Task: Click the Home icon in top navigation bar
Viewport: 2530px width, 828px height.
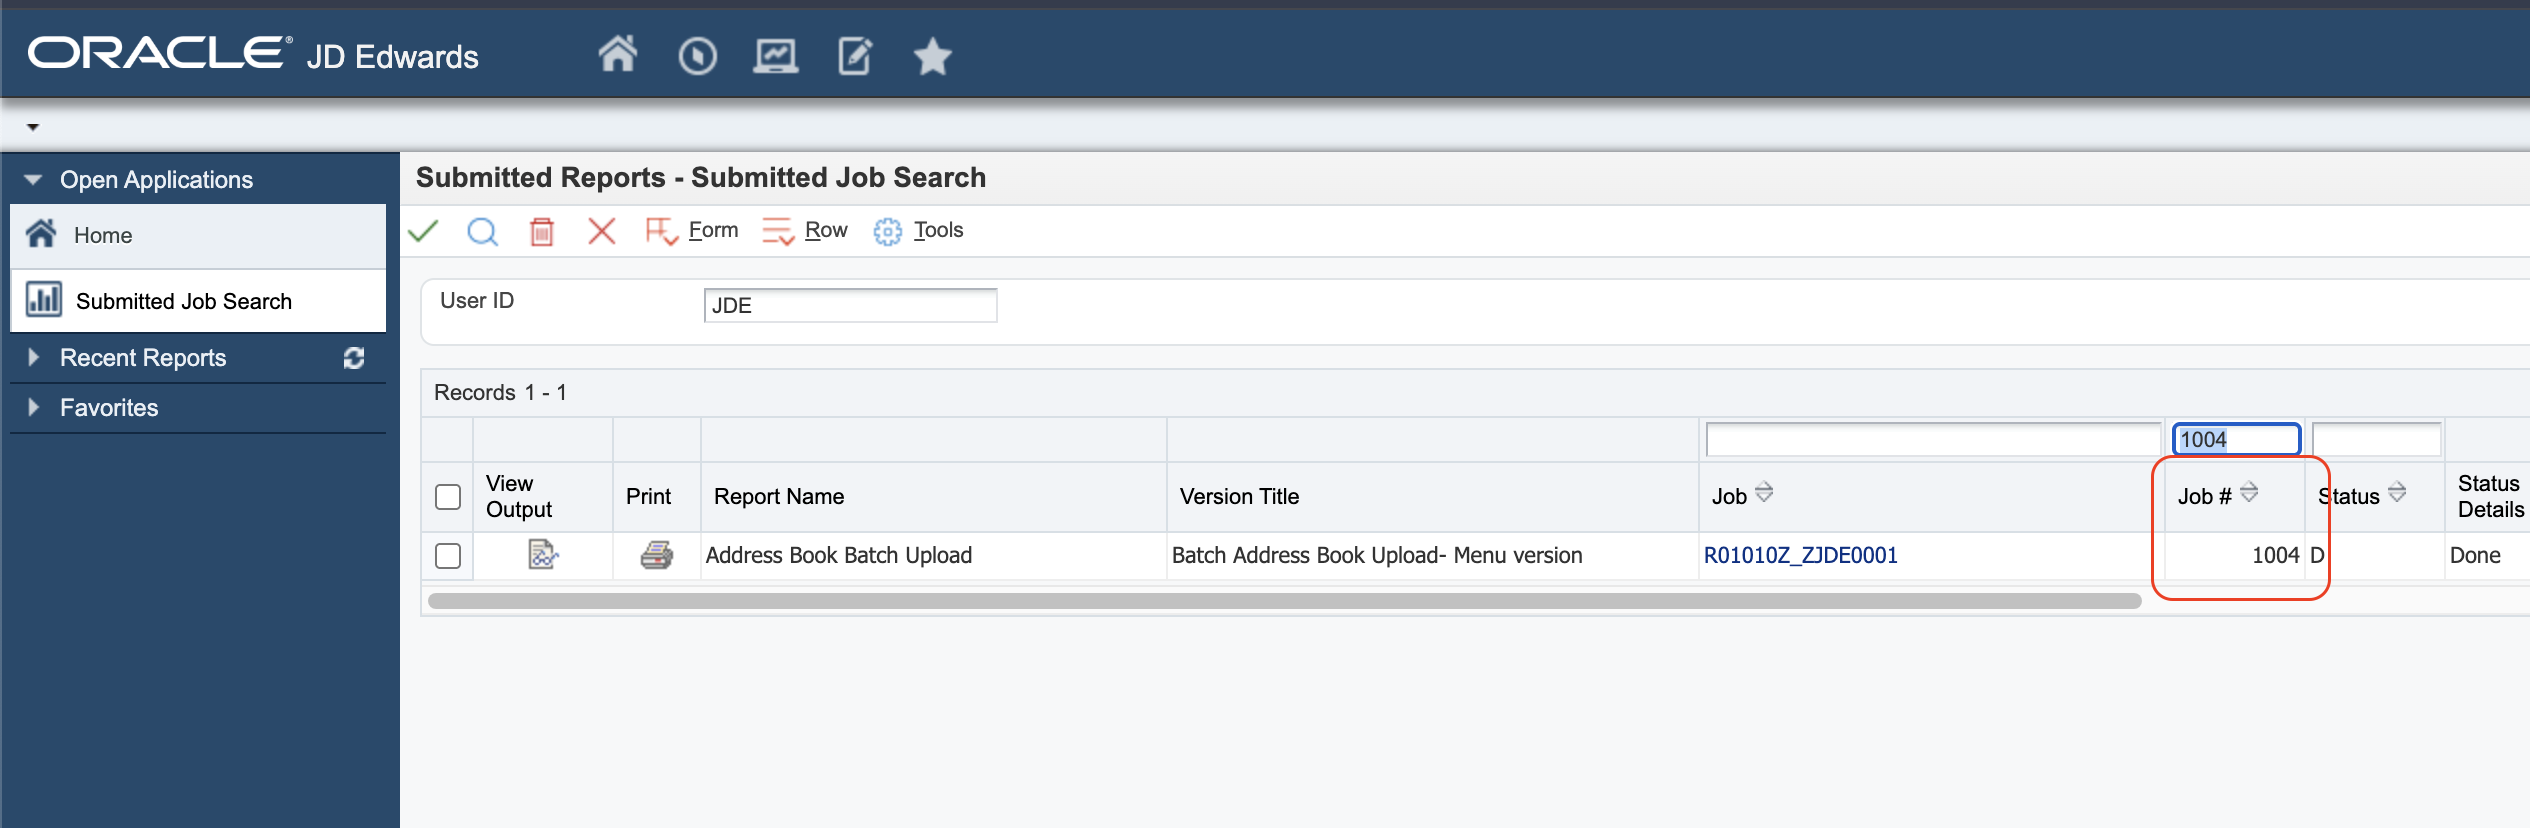Action: (x=617, y=55)
